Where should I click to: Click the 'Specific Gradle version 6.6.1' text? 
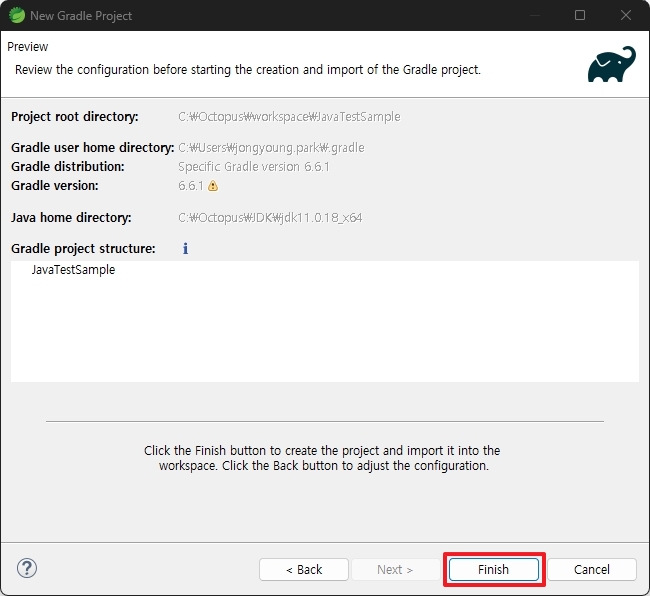tap(254, 167)
